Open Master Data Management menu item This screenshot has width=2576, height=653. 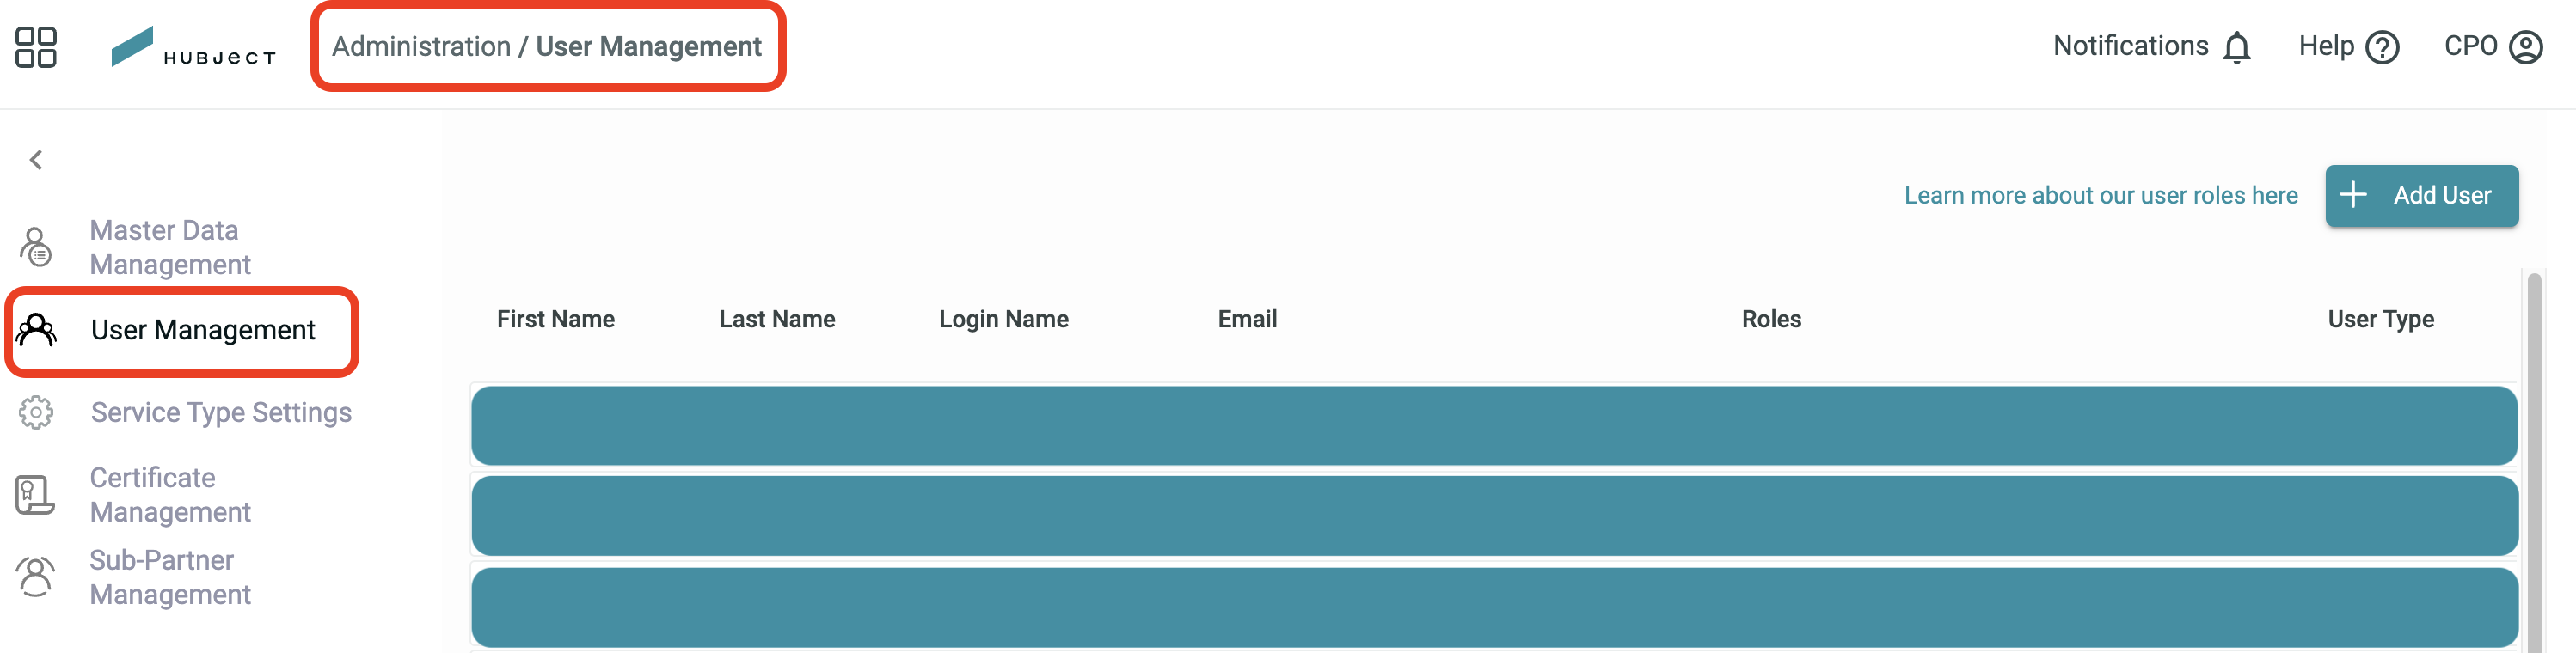point(170,247)
